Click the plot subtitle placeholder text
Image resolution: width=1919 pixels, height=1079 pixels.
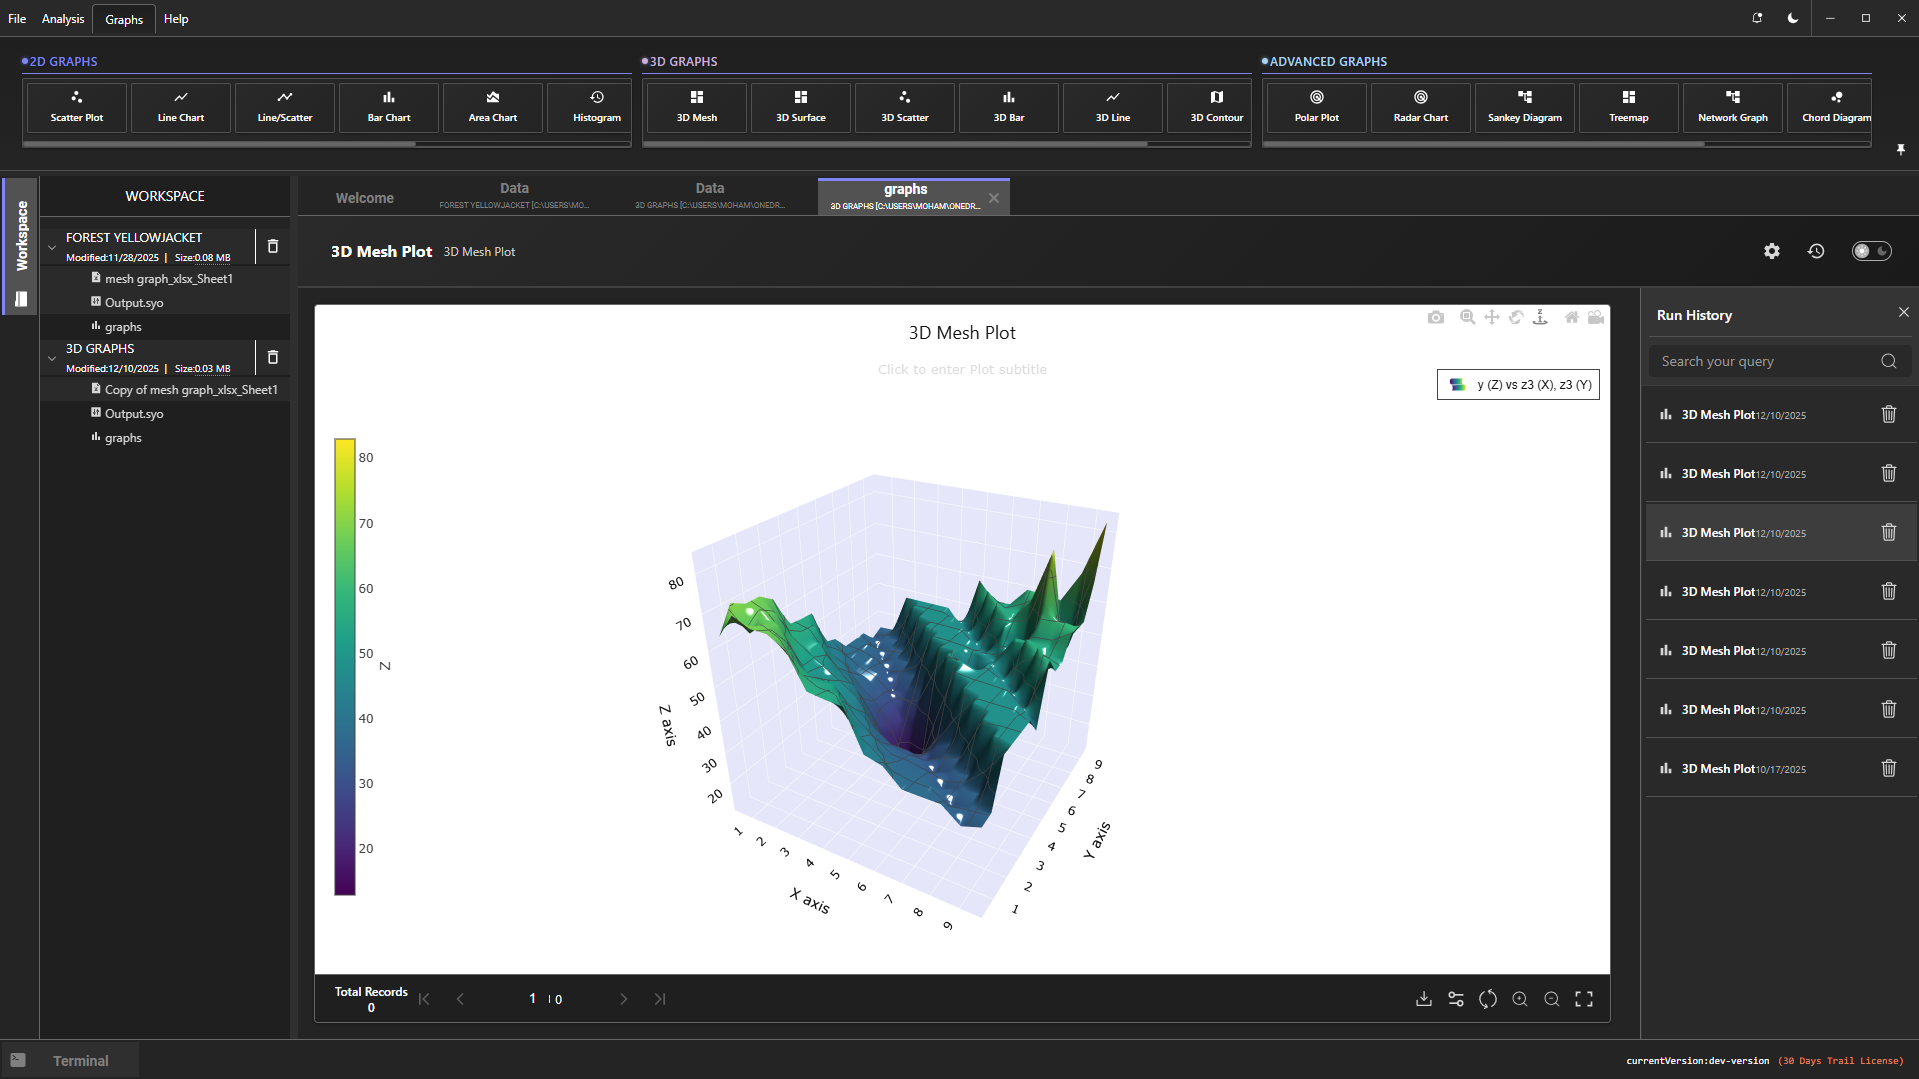click(x=962, y=370)
